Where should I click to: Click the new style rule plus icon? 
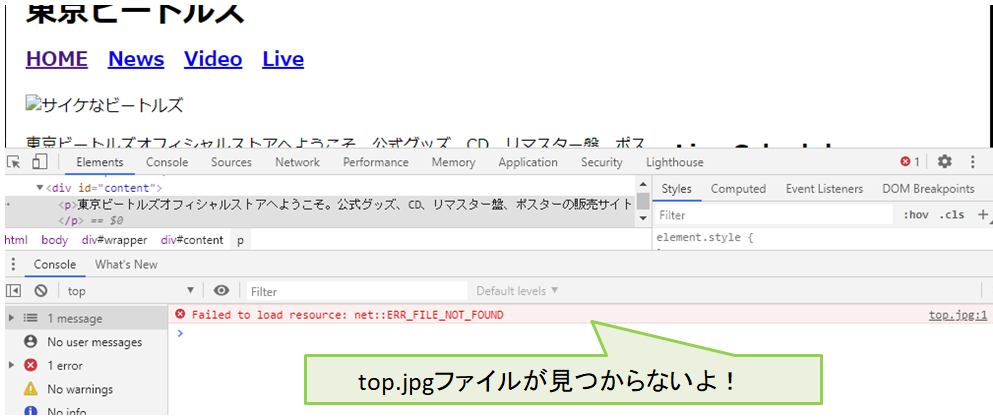tap(983, 215)
